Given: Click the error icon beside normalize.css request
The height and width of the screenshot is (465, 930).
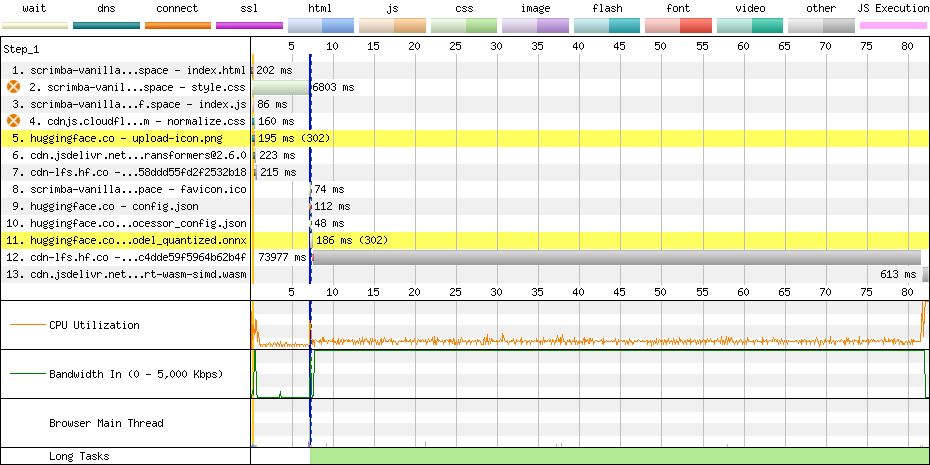Looking at the screenshot, I should tap(14, 121).
